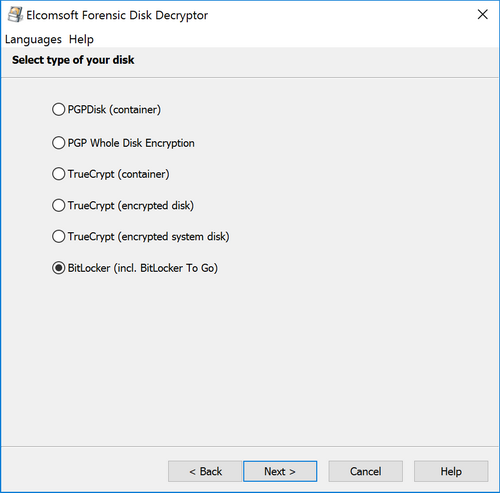The height and width of the screenshot is (493, 500).
Task: Select TrueCrypt (encrypted system disk) radio
Action: coord(58,236)
